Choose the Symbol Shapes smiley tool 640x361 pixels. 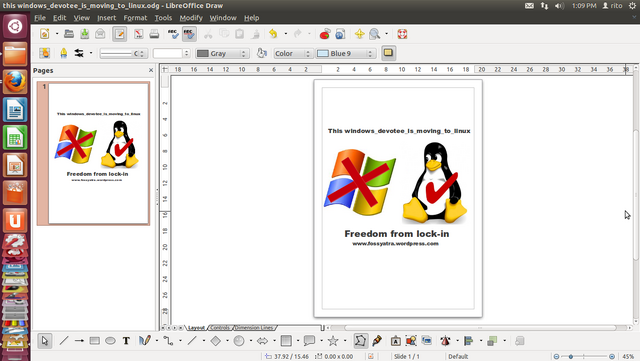click(239, 341)
